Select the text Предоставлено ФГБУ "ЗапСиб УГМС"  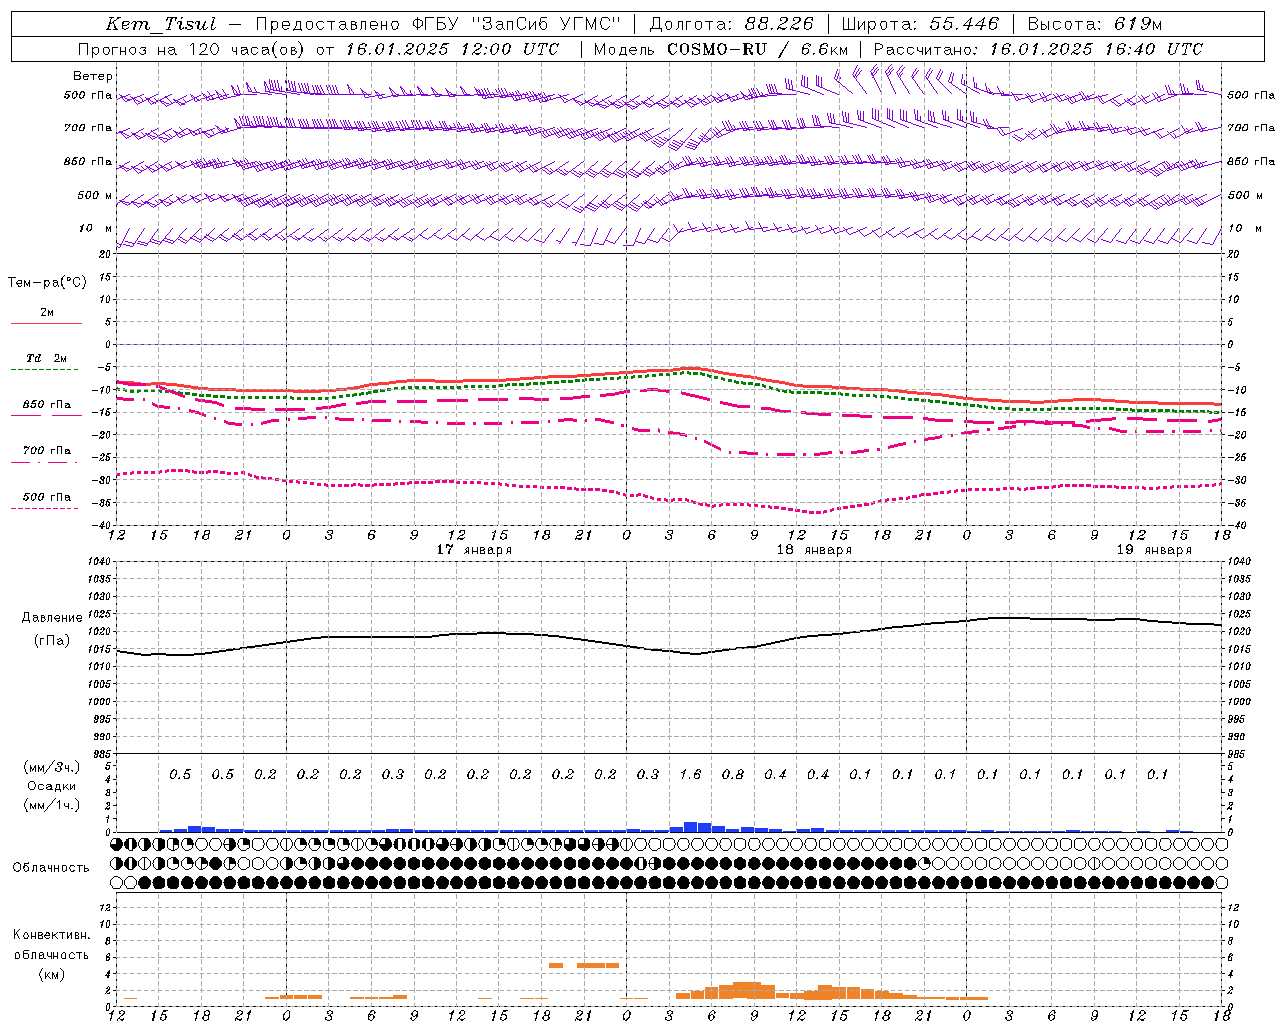[438, 24]
